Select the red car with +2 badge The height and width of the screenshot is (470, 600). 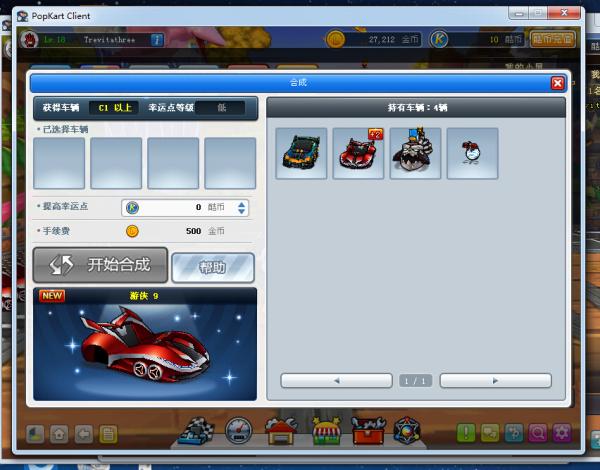point(358,153)
